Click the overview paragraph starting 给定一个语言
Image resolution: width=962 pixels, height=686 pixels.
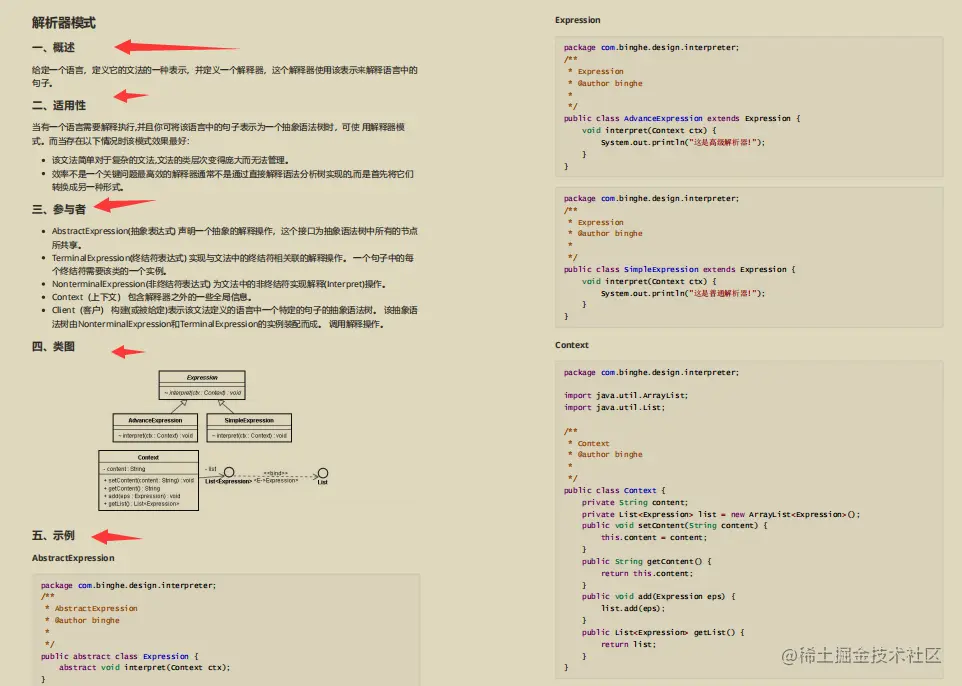click(225, 76)
